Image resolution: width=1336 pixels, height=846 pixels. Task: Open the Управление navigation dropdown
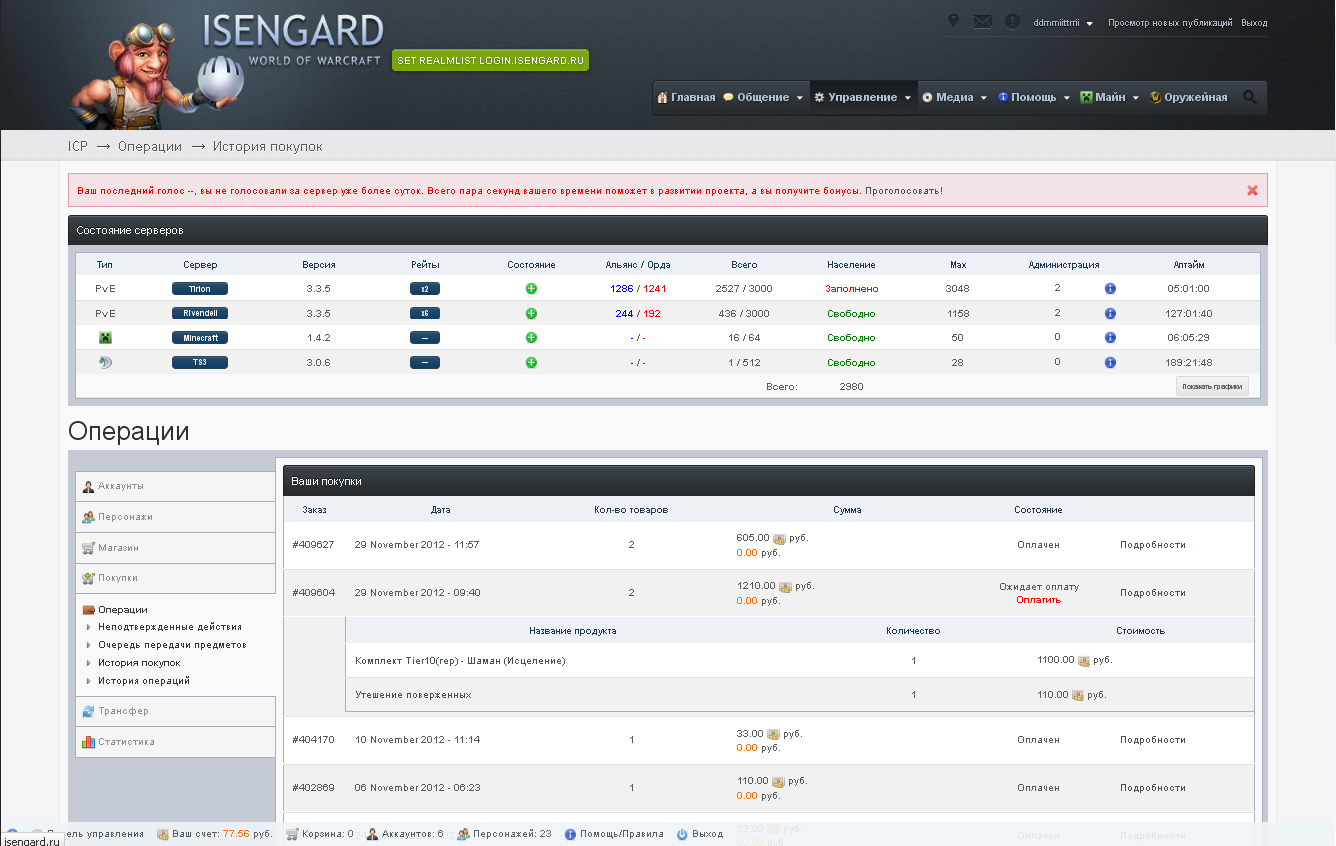click(863, 98)
